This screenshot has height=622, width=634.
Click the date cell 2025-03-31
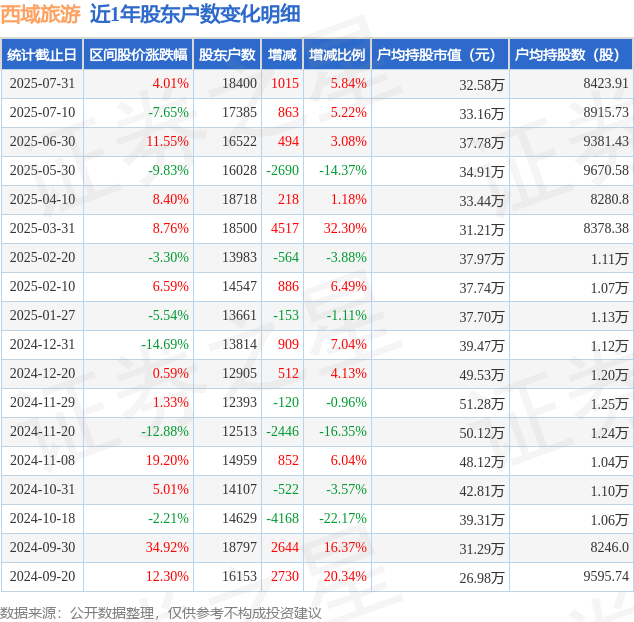coord(42,228)
